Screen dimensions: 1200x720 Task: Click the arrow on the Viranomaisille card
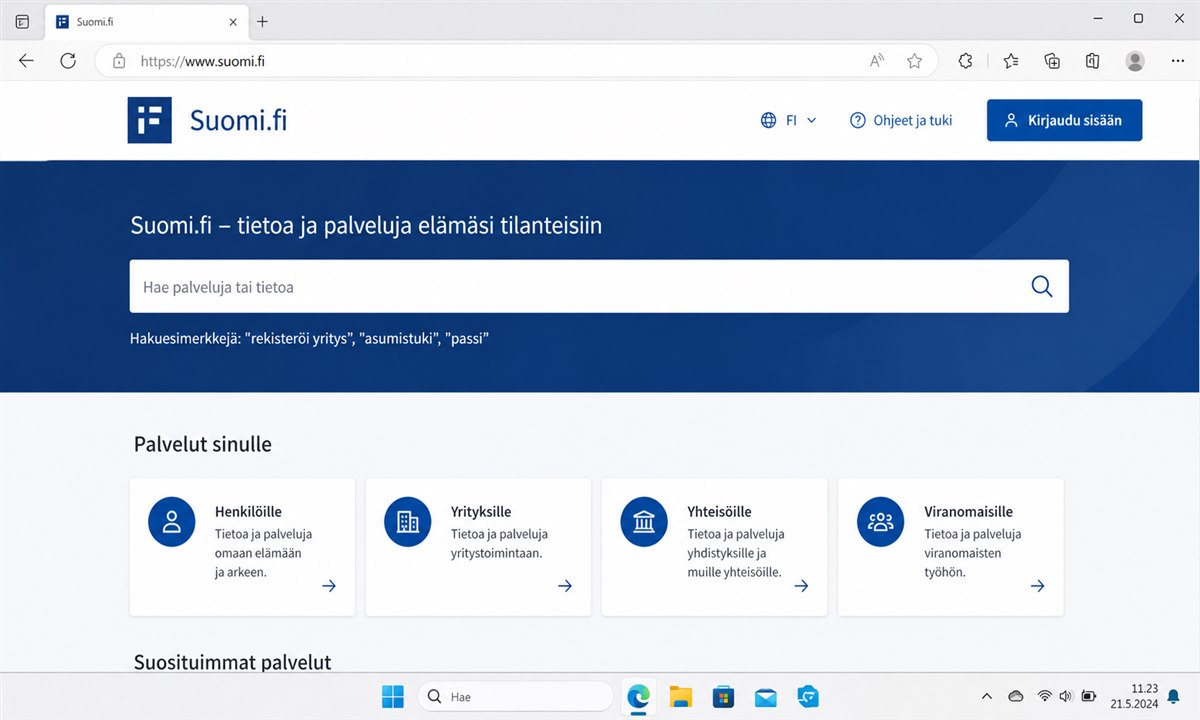(1038, 586)
